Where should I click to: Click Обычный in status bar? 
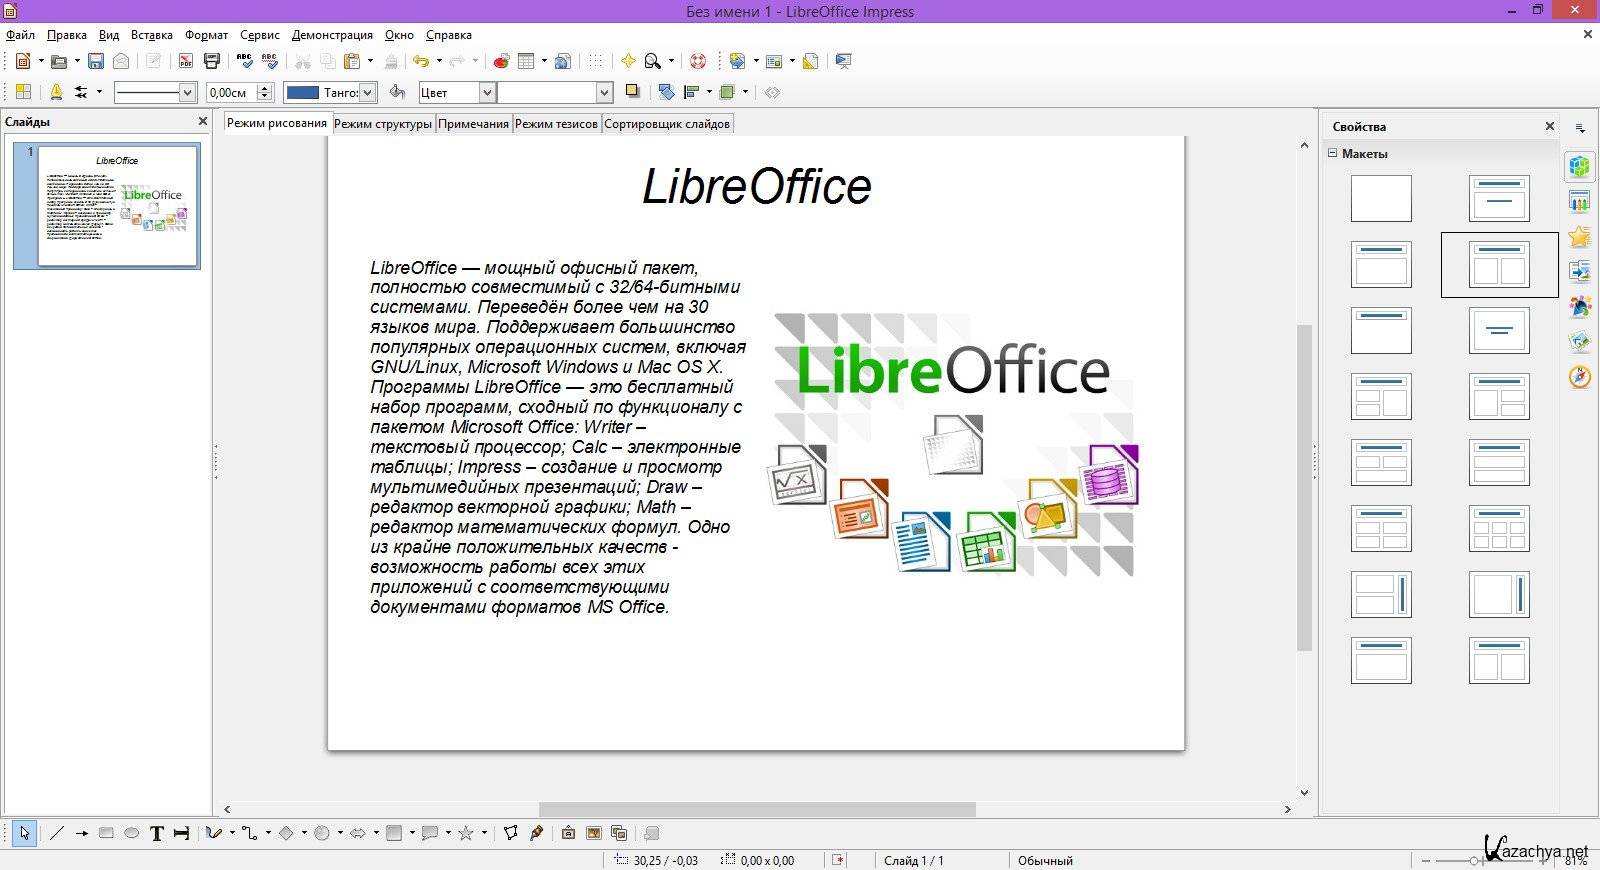[1045, 860]
